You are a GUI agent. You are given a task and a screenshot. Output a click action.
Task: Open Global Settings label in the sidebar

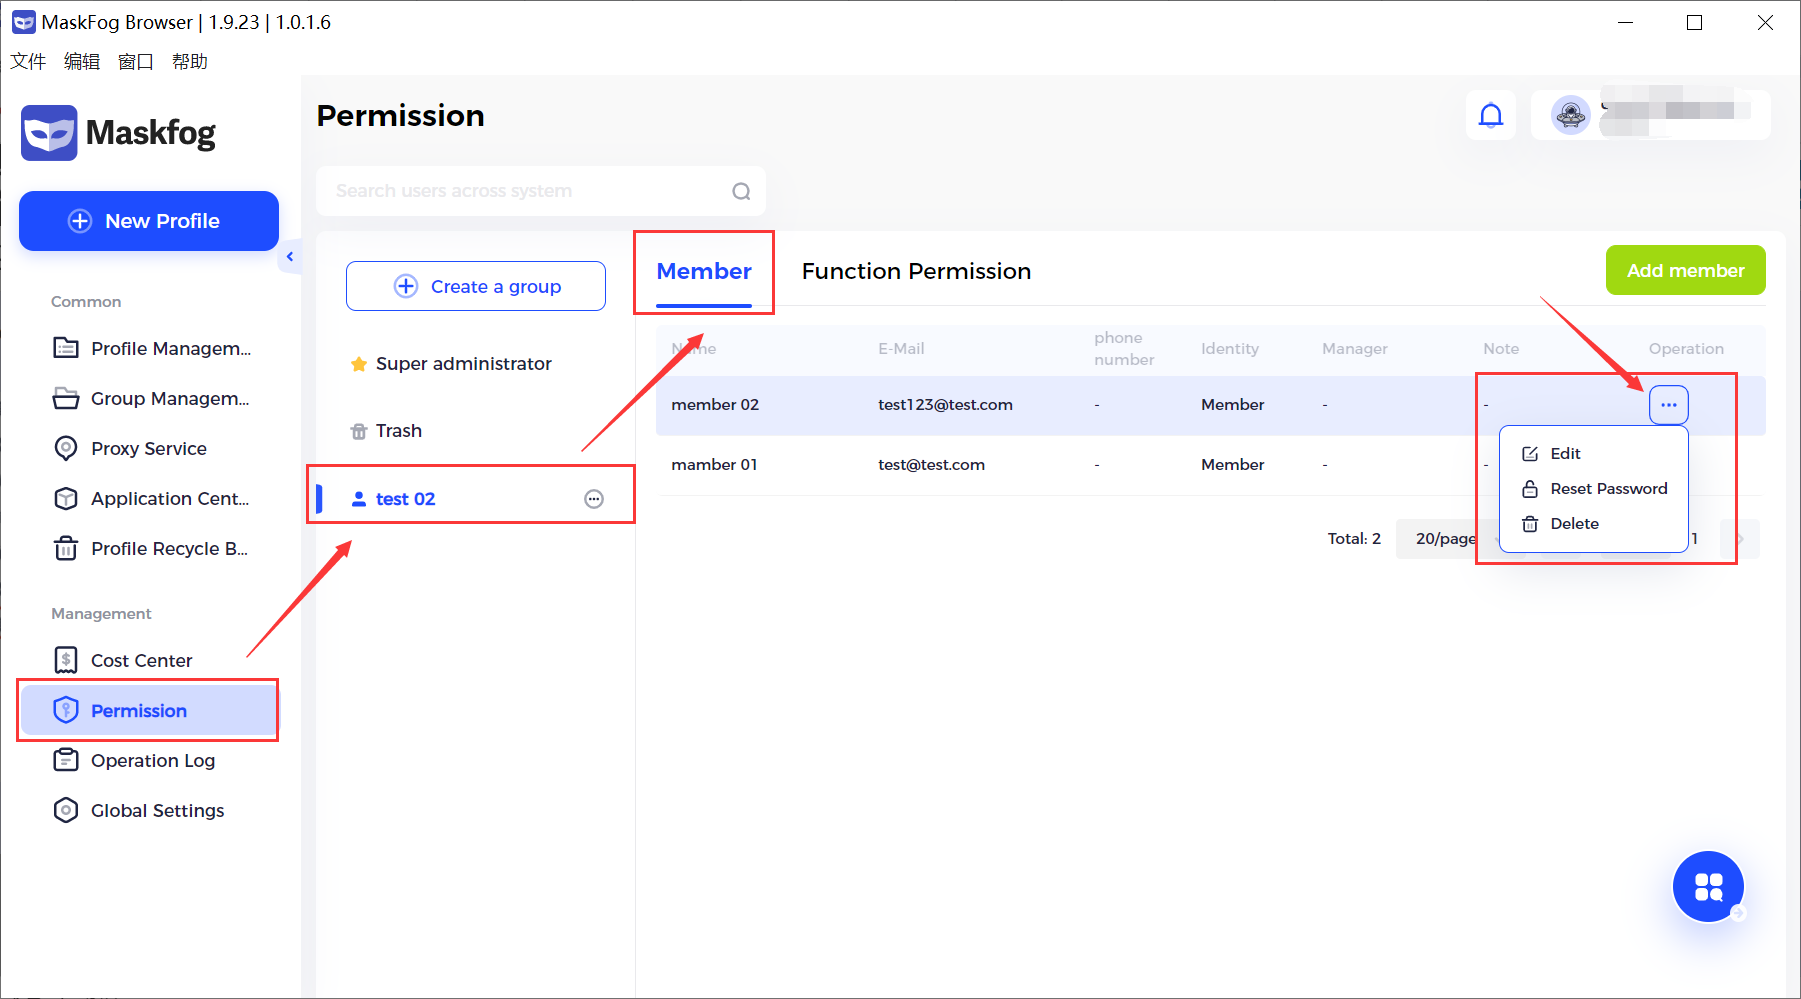158,810
